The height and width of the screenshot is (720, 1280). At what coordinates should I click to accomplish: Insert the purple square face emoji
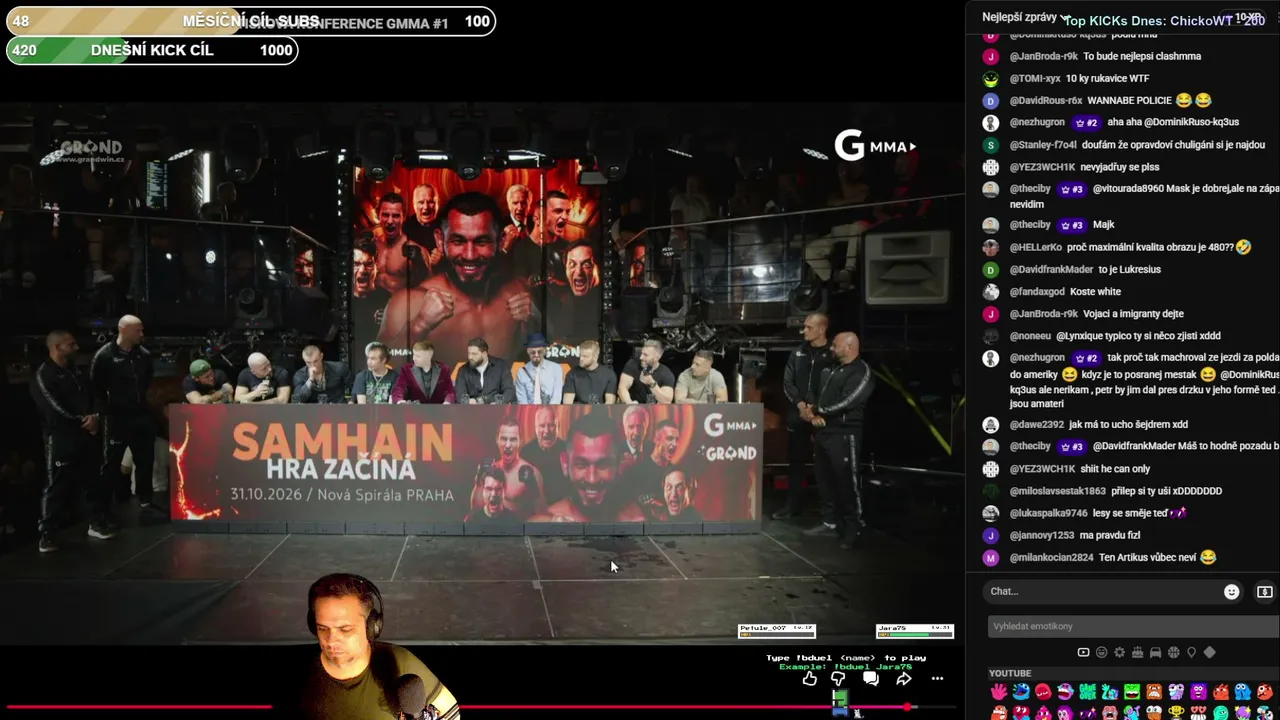pyautogui.click(x=1198, y=692)
